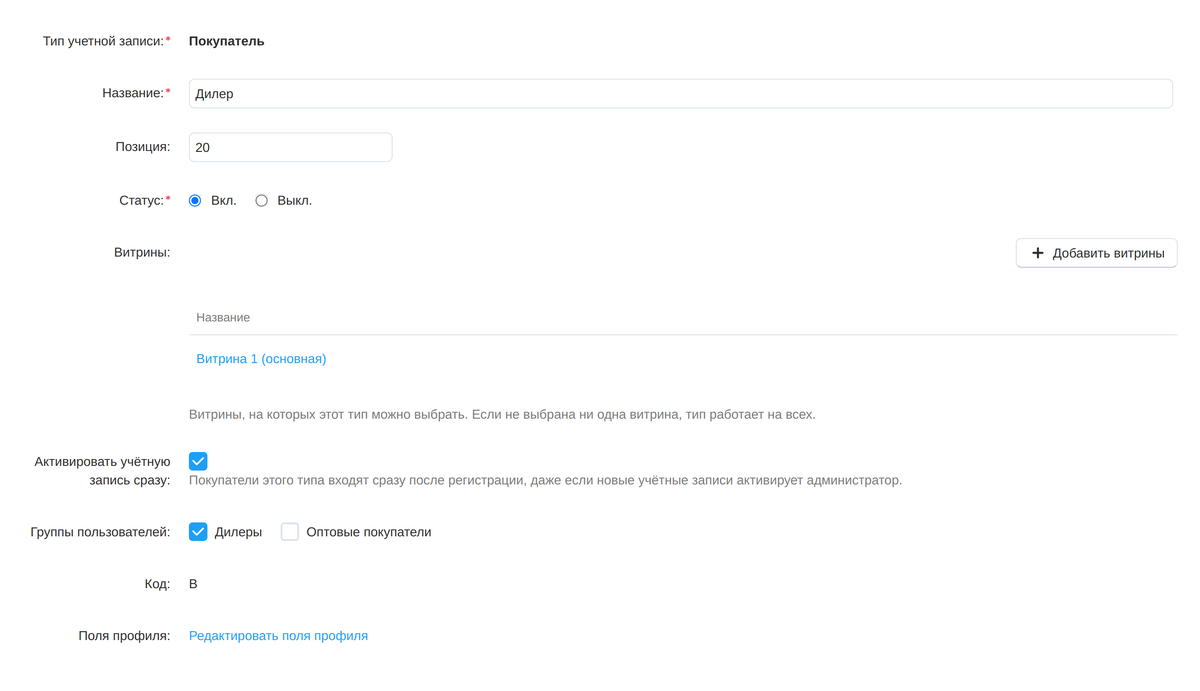Select the Выкл. status radio button
1200x691 pixels.
tap(261, 201)
